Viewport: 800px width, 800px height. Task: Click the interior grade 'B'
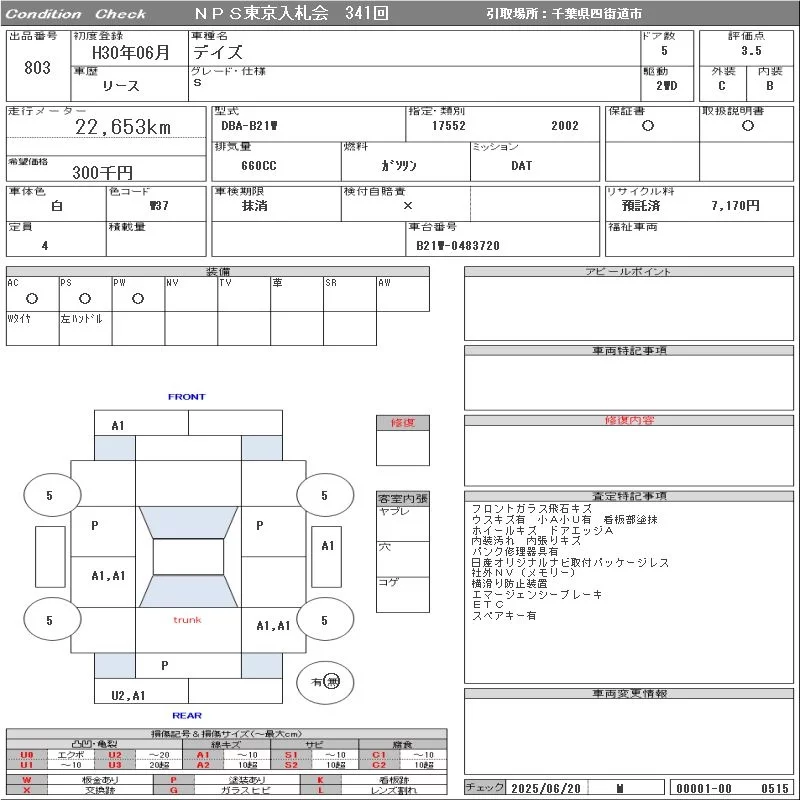769,86
